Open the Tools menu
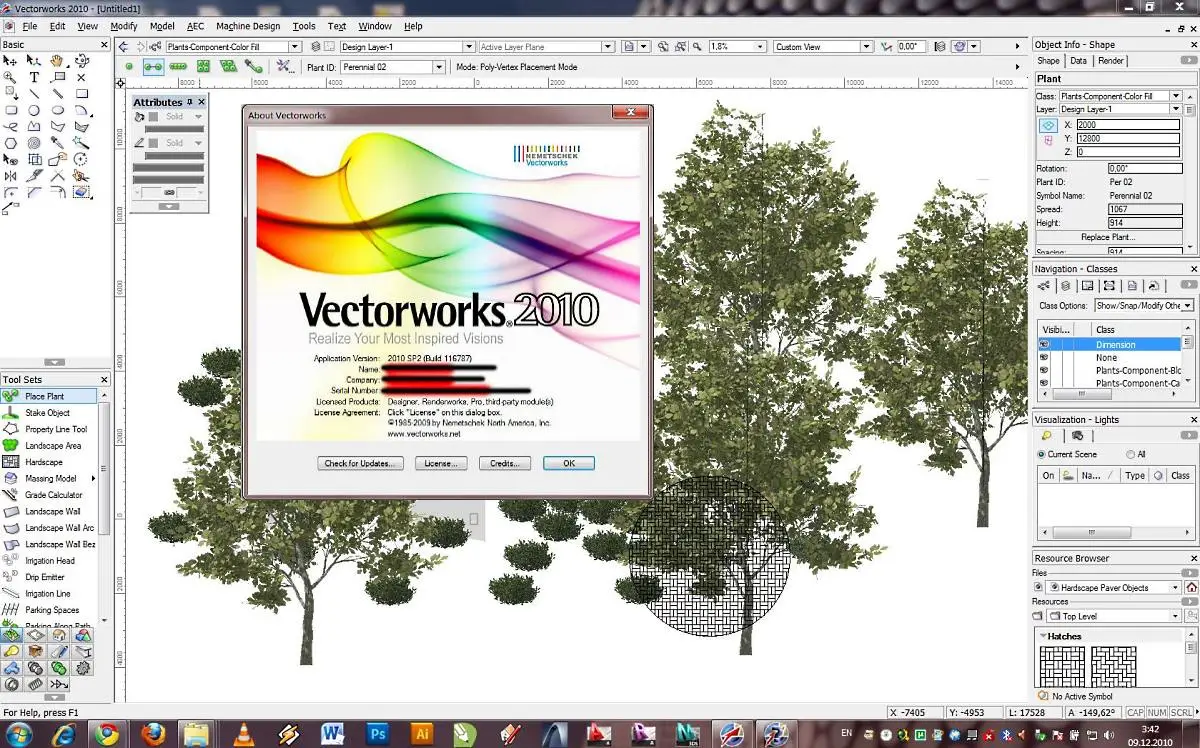The height and width of the screenshot is (748, 1200). 304,26
